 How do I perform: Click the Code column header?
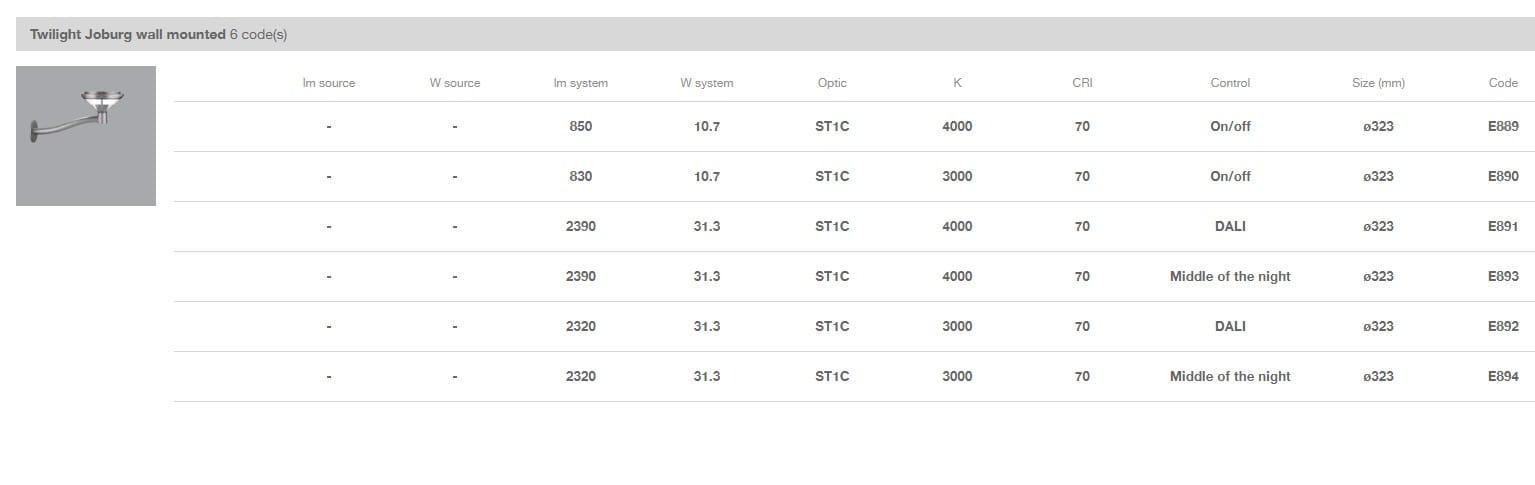(x=1502, y=83)
